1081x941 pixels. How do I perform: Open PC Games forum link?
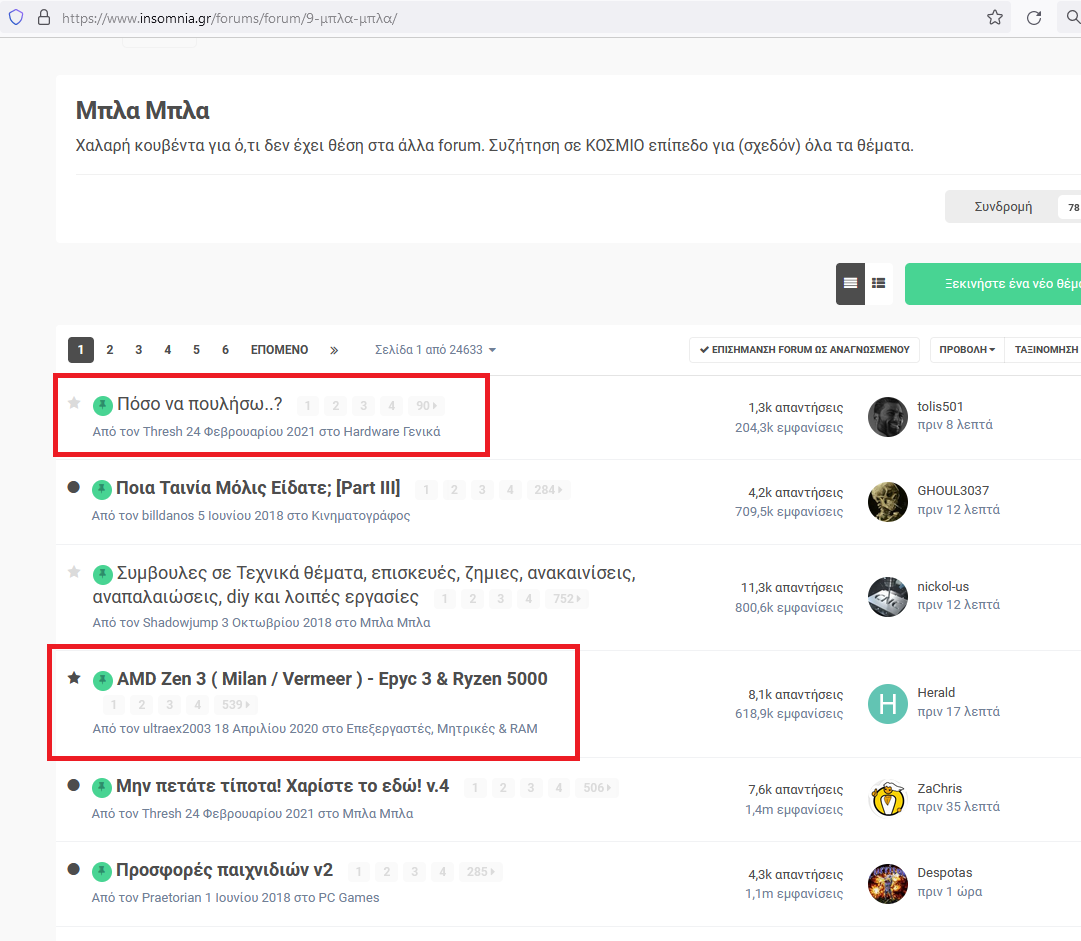[348, 898]
